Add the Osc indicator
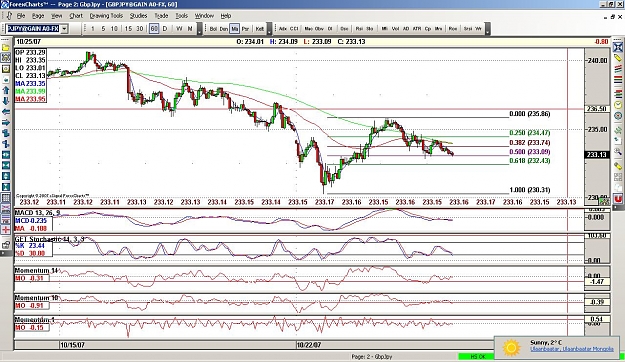625x362 pixels. click(344, 29)
